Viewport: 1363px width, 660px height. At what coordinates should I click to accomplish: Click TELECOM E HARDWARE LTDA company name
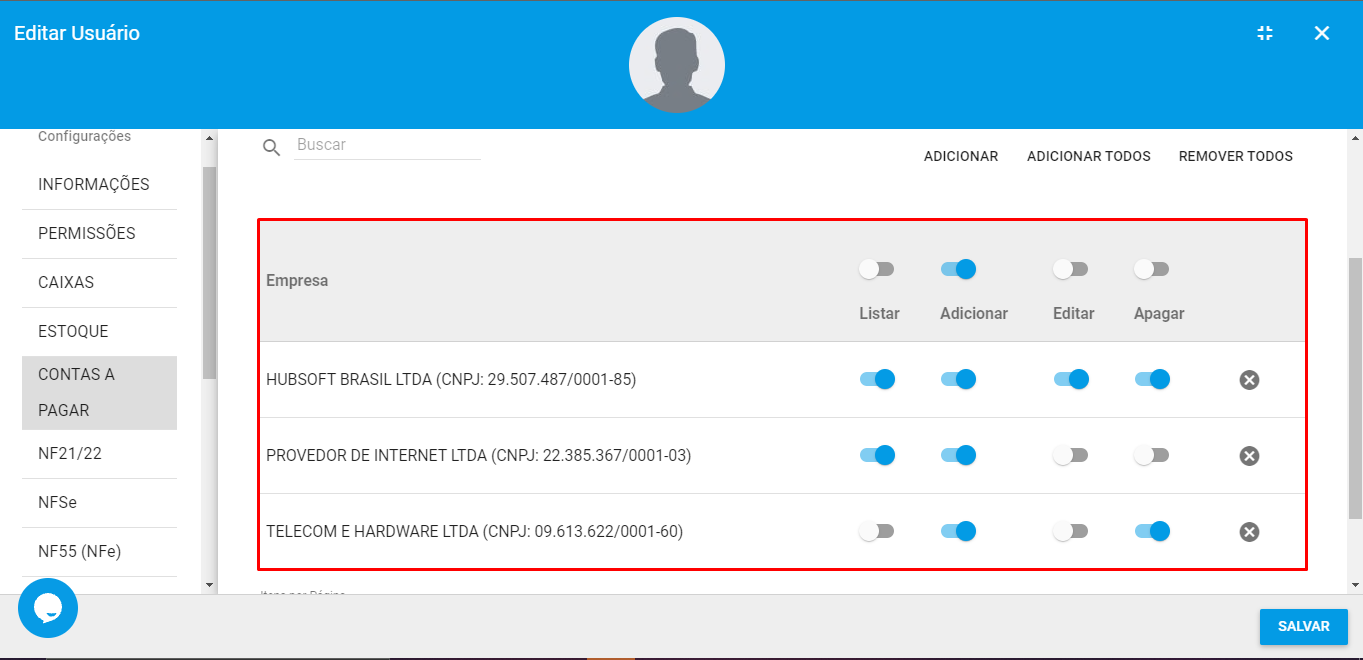point(474,532)
